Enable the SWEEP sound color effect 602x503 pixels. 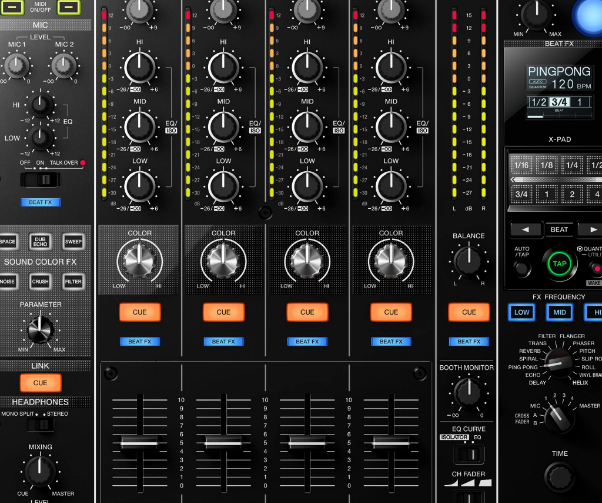point(74,241)
